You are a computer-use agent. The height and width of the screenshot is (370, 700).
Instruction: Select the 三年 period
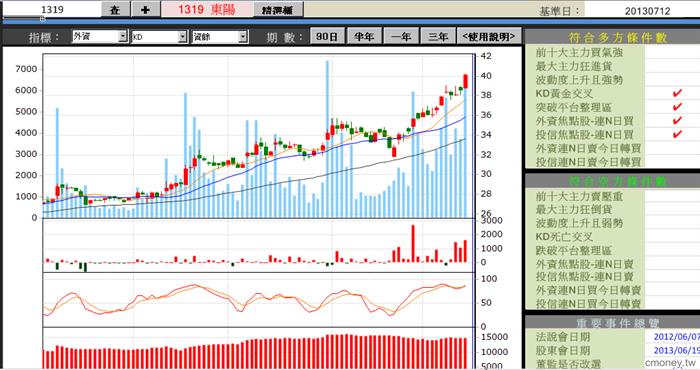pyautogui.click(x=438, y=36)
